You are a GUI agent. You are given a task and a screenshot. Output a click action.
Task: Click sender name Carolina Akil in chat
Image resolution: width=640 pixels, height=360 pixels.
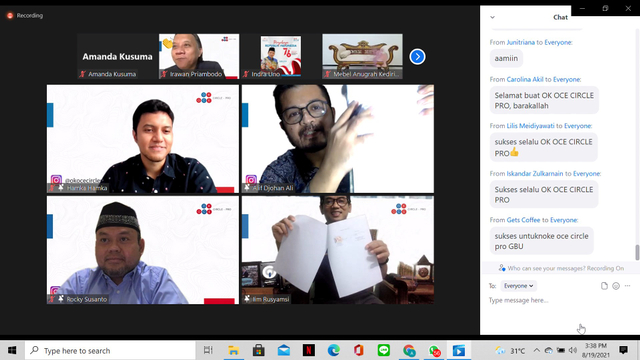(525, 80)
